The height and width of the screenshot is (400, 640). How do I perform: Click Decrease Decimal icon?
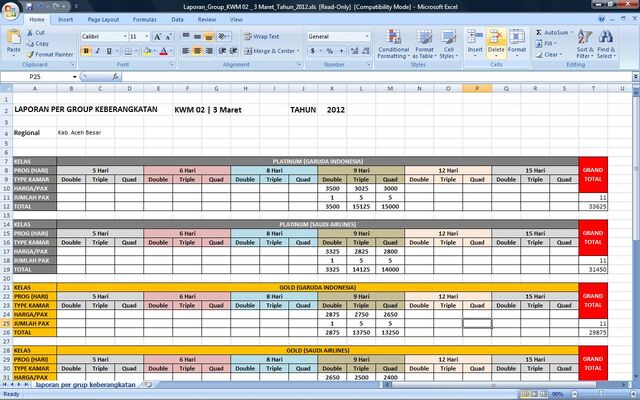coord(365,51)
